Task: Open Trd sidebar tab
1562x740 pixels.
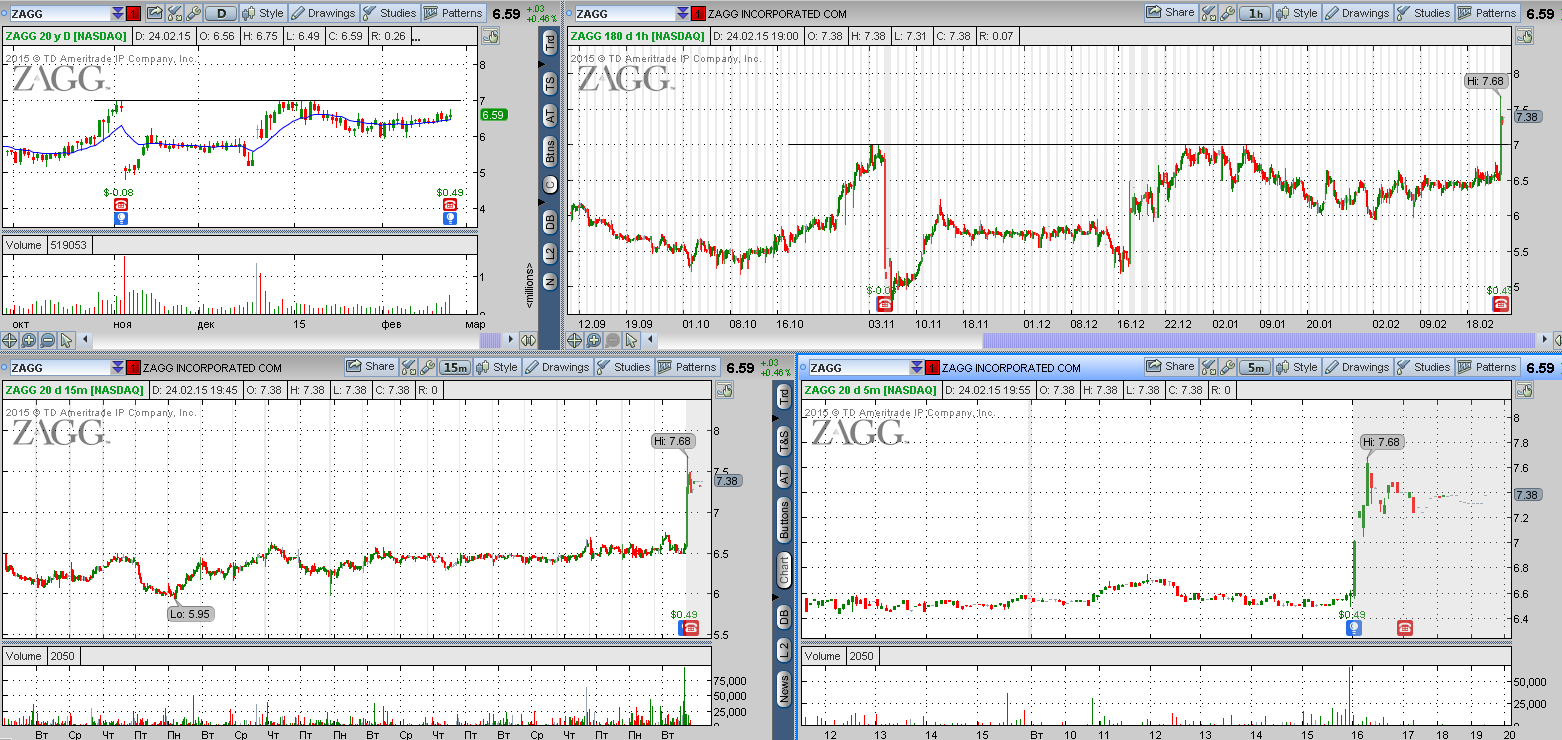Action: [549, 43]
